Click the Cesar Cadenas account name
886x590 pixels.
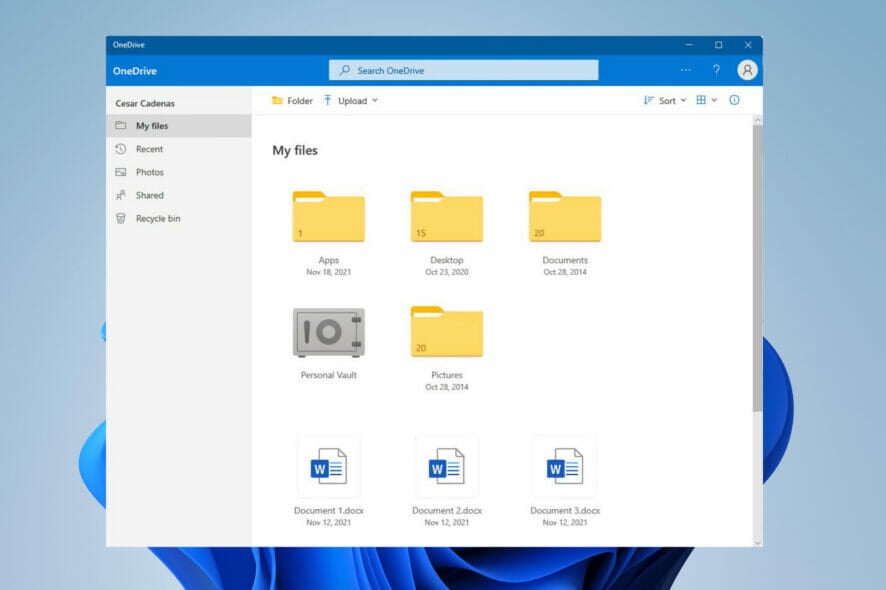pos(145,103)
